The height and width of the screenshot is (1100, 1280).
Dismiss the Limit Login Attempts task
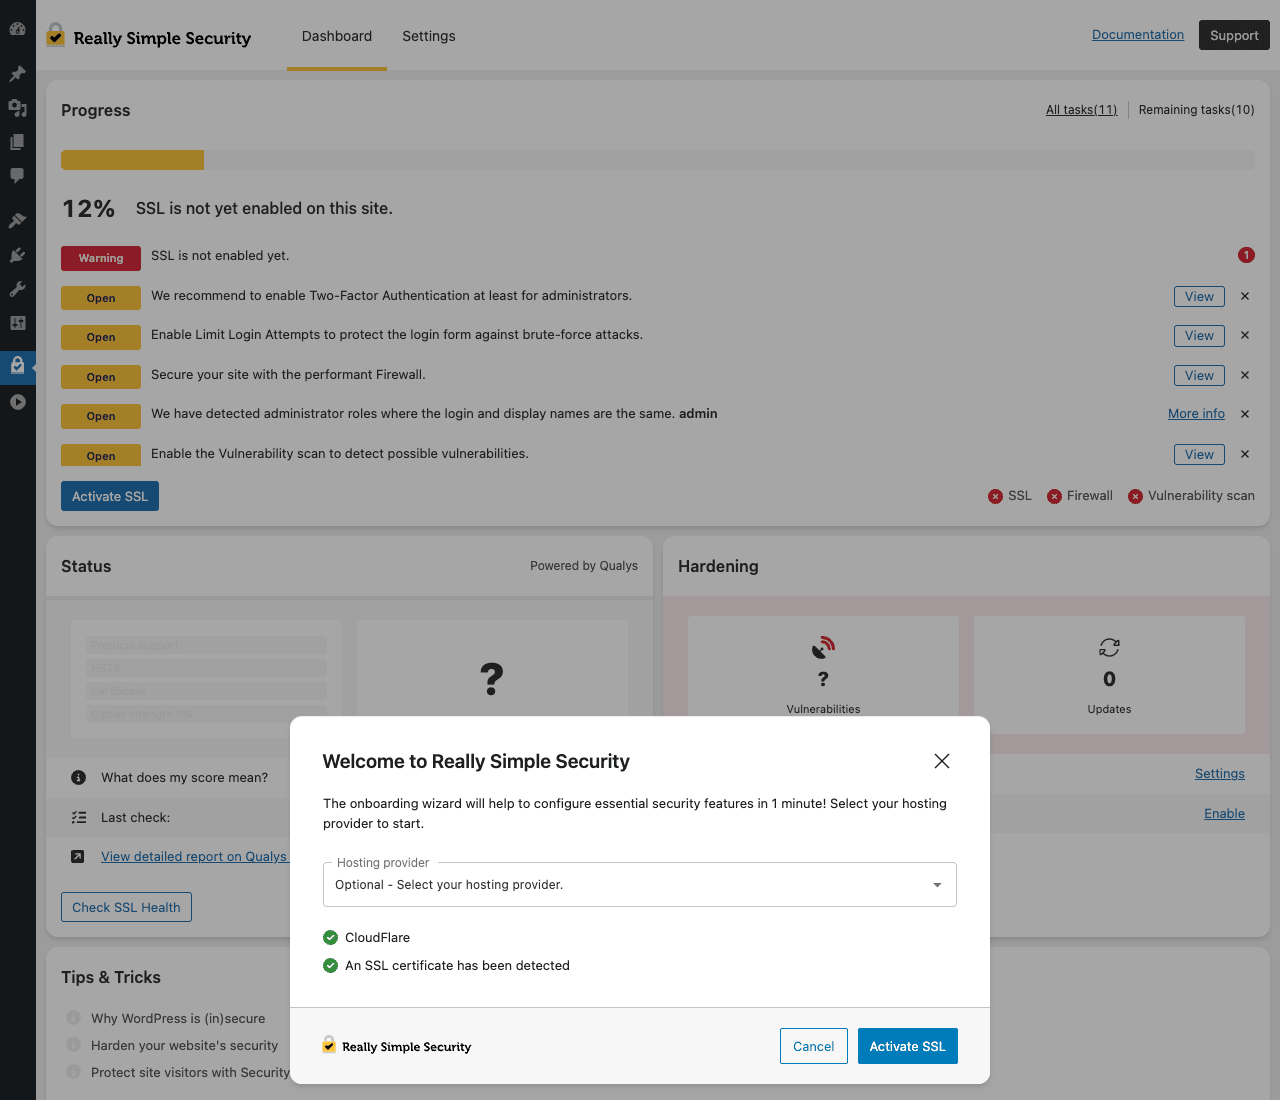coord(1245,335)
